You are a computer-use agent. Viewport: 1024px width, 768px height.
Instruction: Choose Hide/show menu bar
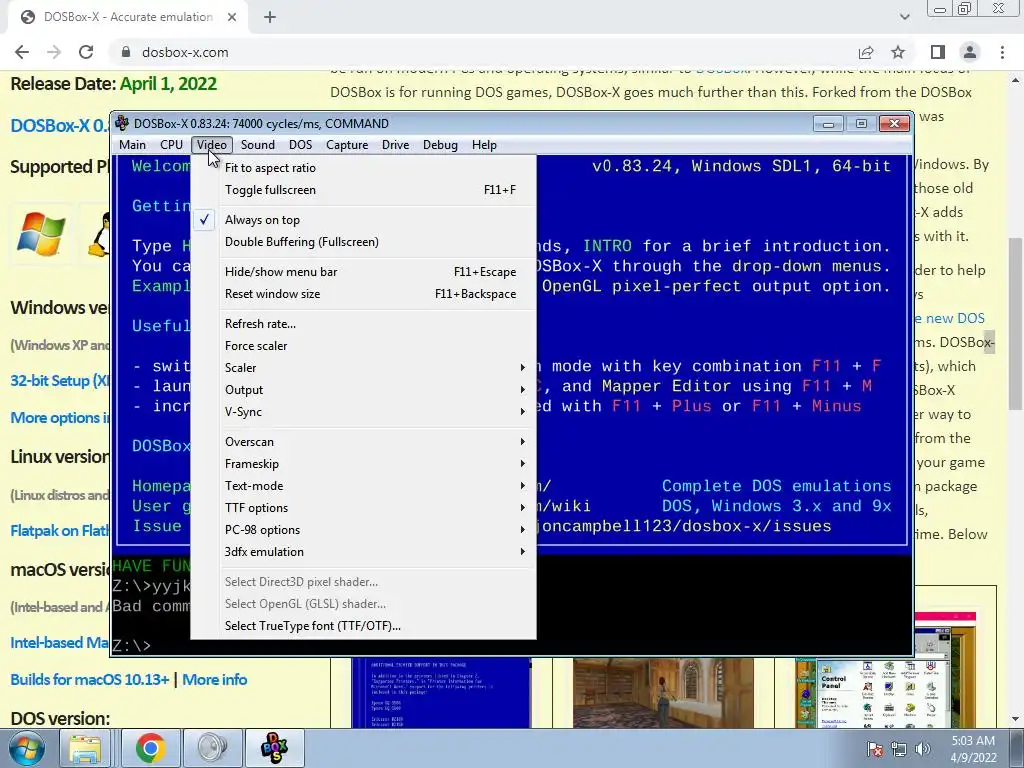(x=364, y=272)
